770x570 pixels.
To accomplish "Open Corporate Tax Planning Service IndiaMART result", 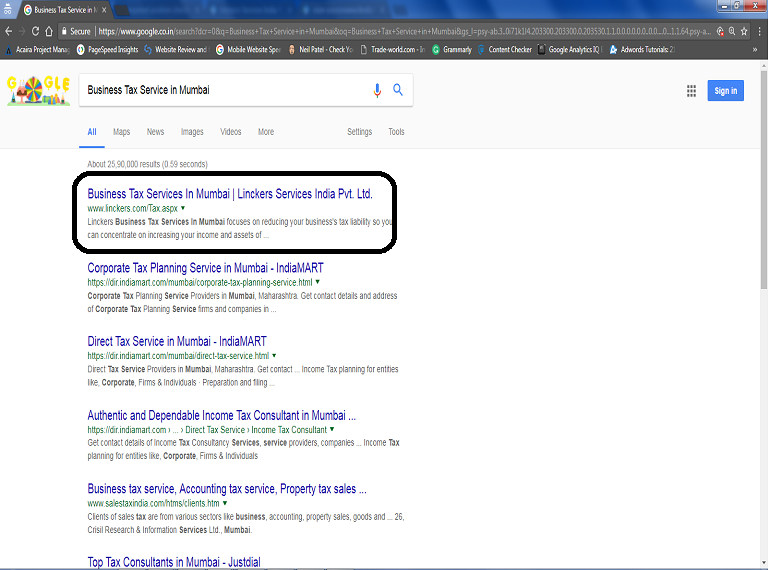I will (205, 268).
